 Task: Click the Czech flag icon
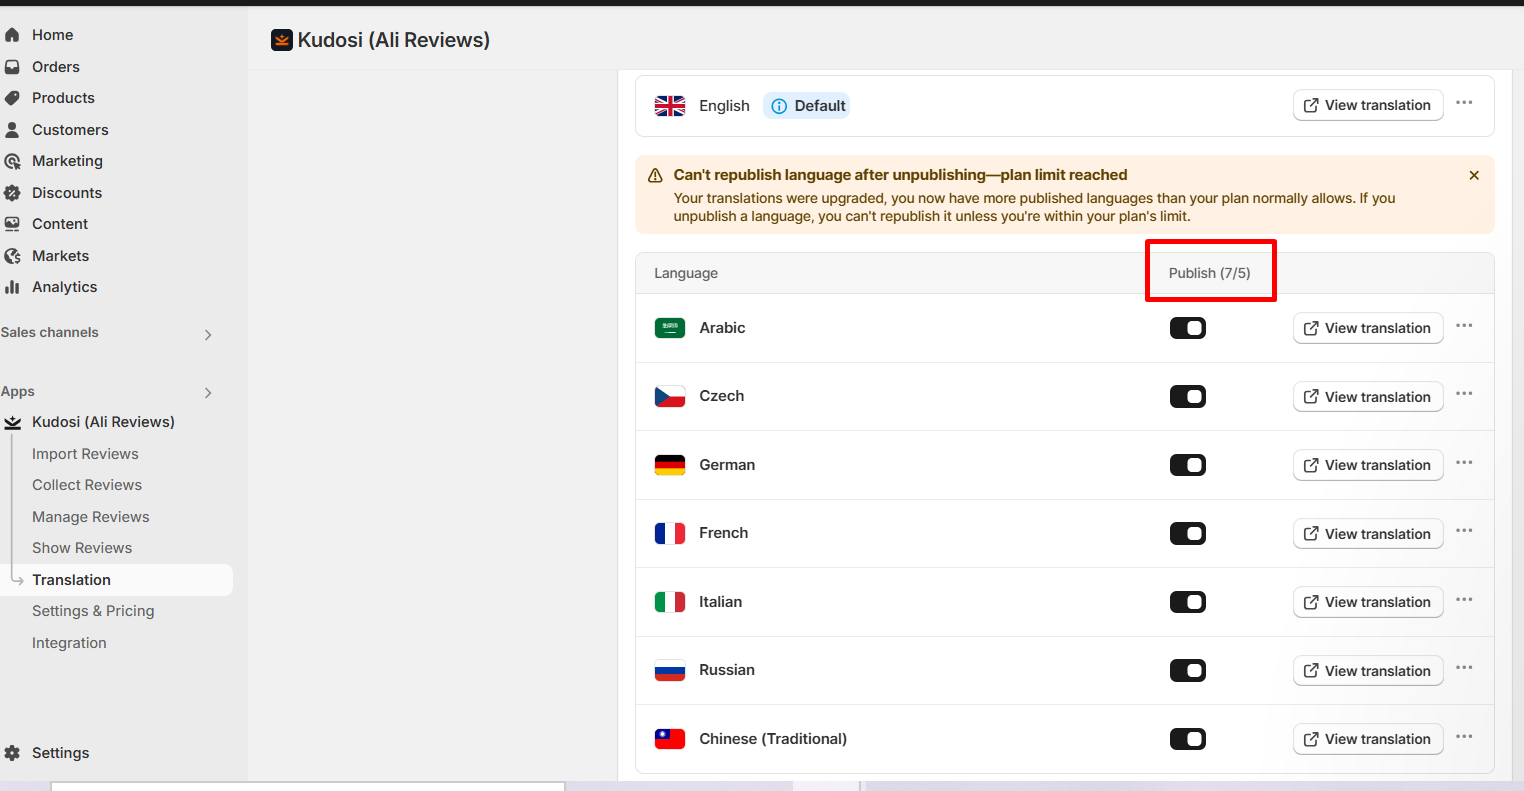pyautogui.click(x=670, y=397)
